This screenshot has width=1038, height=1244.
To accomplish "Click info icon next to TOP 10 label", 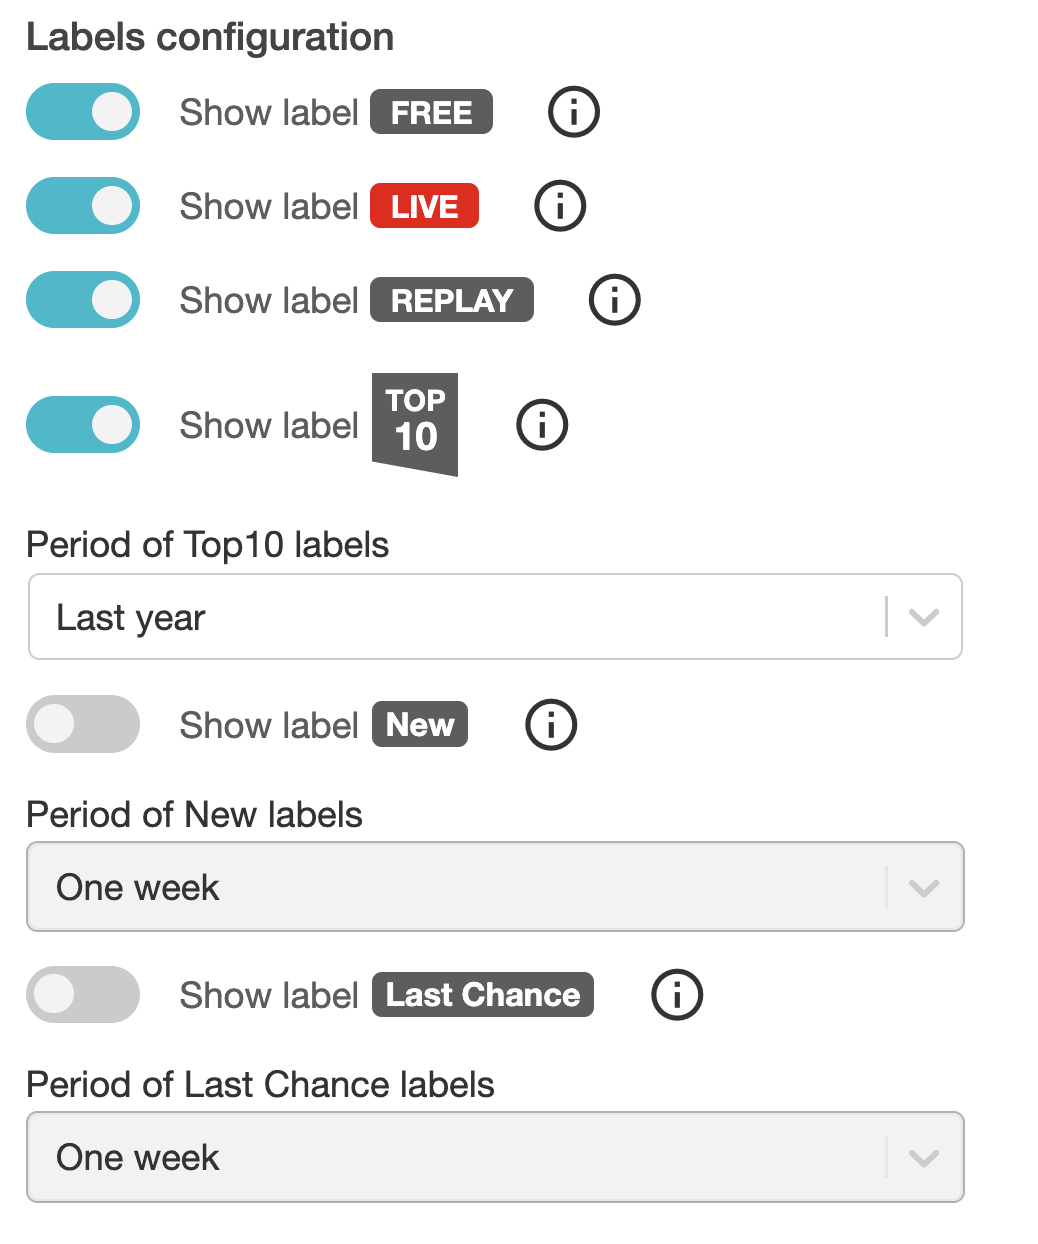I will 542,425.
